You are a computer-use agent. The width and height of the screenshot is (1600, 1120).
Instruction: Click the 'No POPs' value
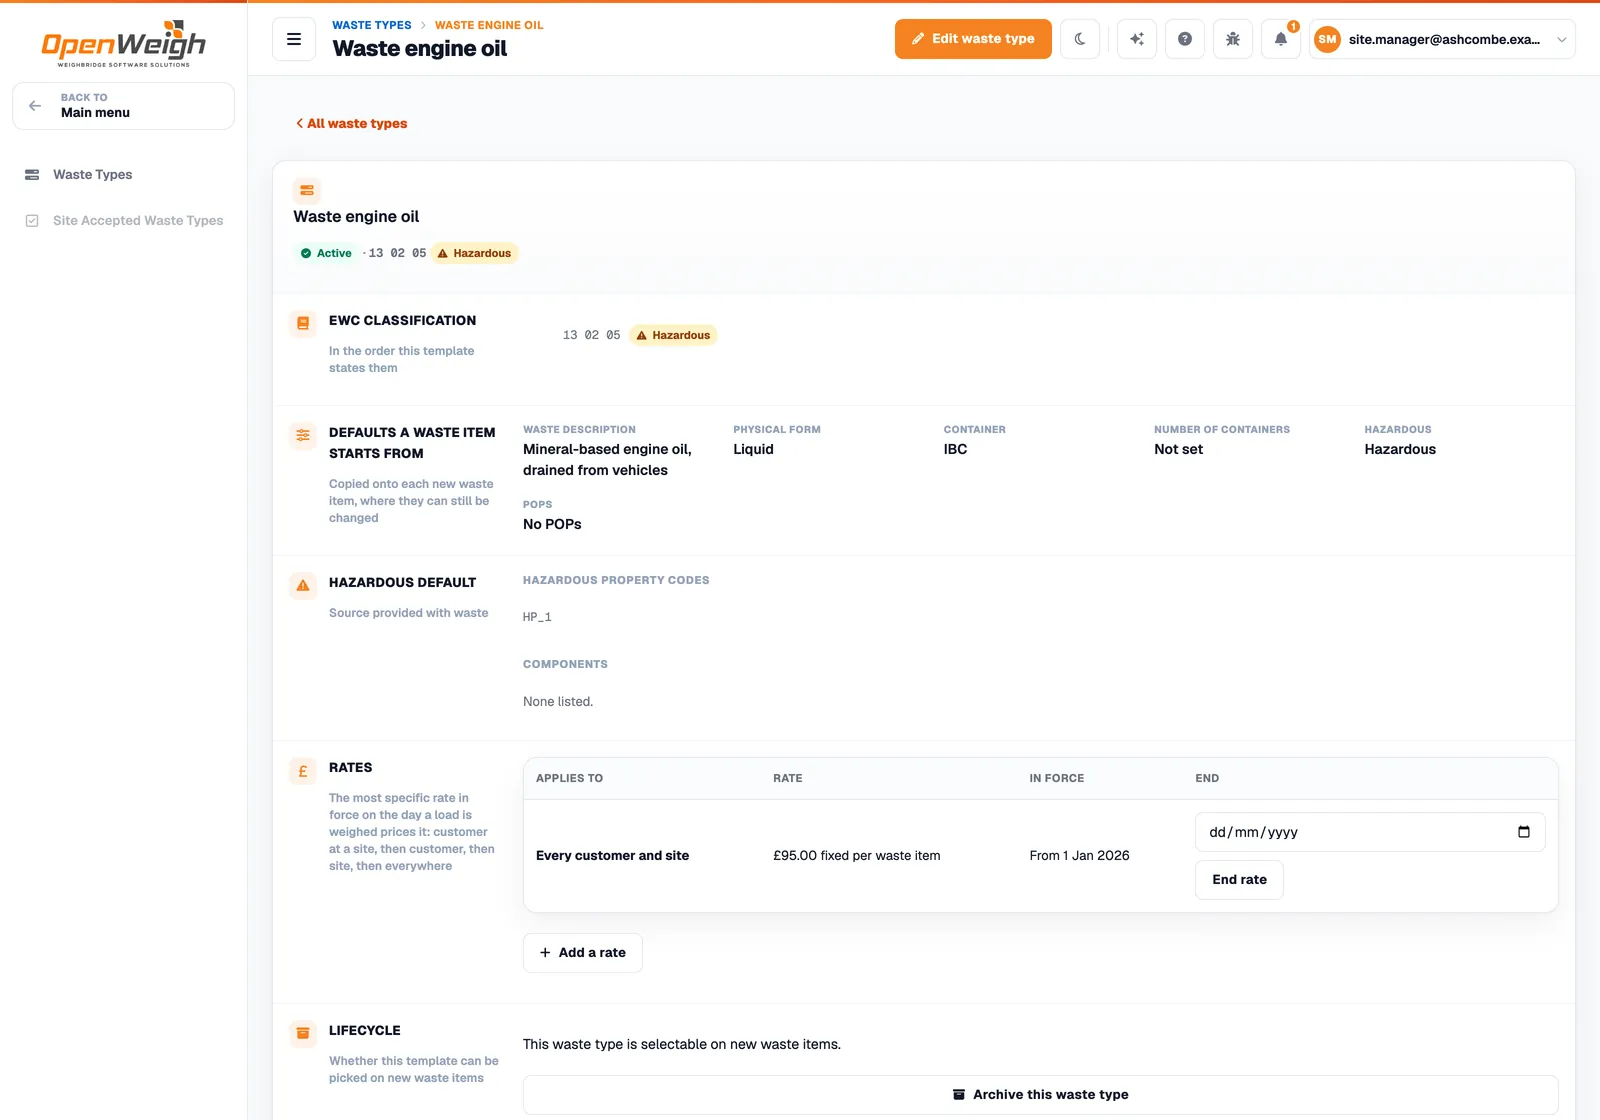[552, 525]
